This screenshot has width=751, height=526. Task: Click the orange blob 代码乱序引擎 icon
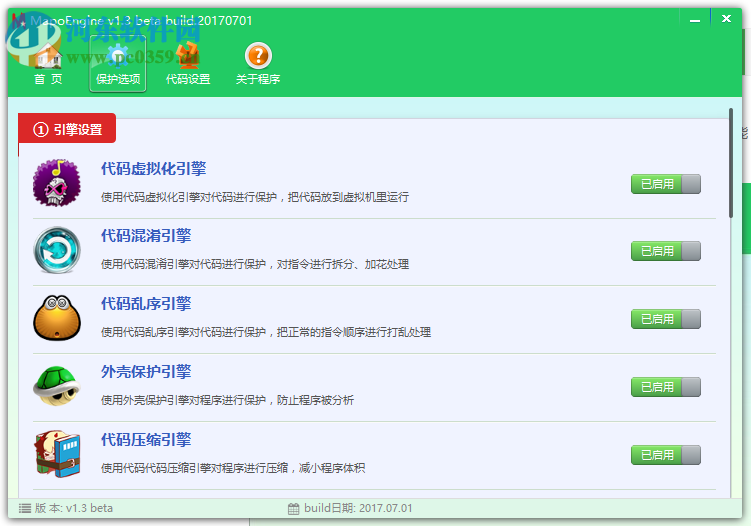[x=57, y=318]
